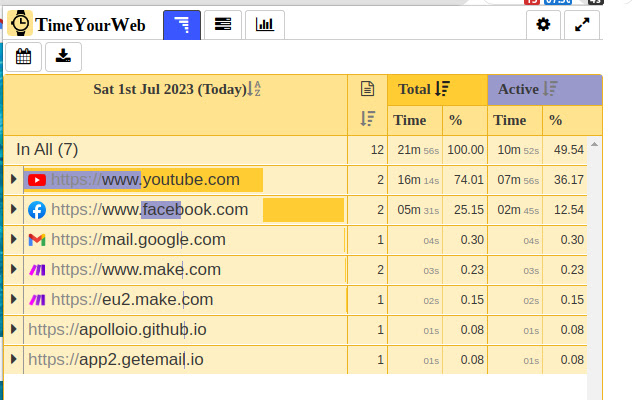
Task: Expand the mail.google.com row
Action: pyautogui.click(x=13, y=240)
